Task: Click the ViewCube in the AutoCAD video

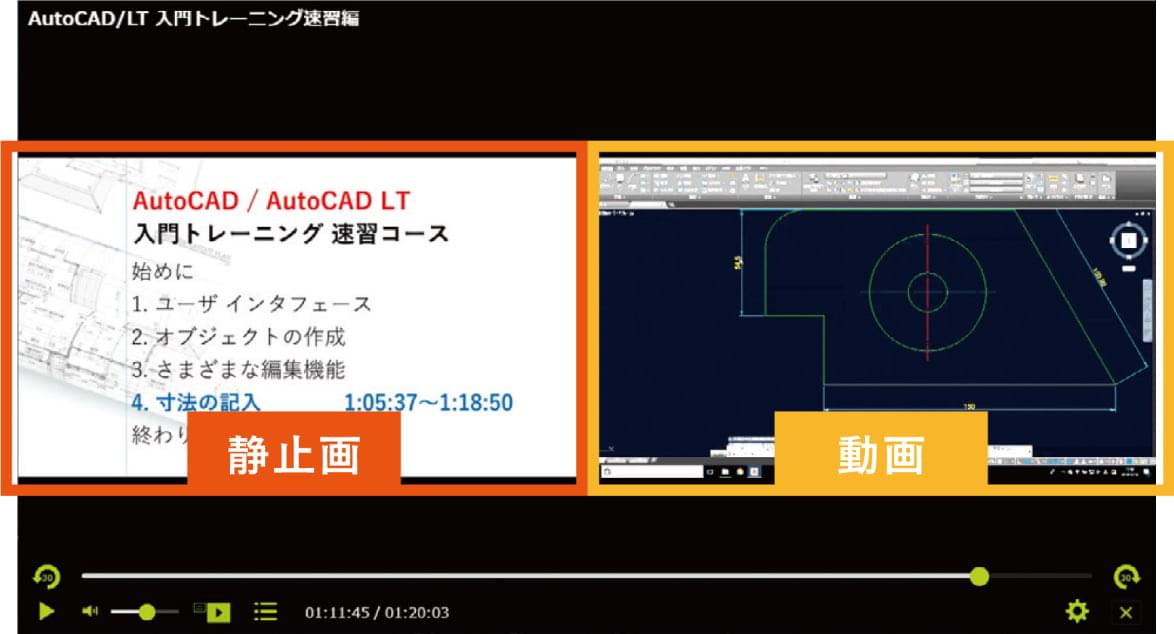Action: click(x=1128, y=240)
